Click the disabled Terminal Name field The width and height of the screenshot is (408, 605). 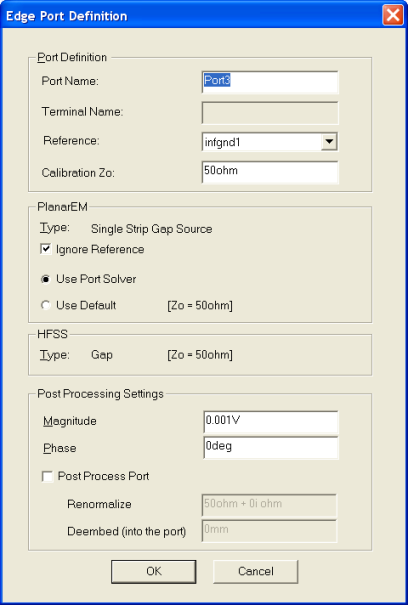[x=270, y=113]
